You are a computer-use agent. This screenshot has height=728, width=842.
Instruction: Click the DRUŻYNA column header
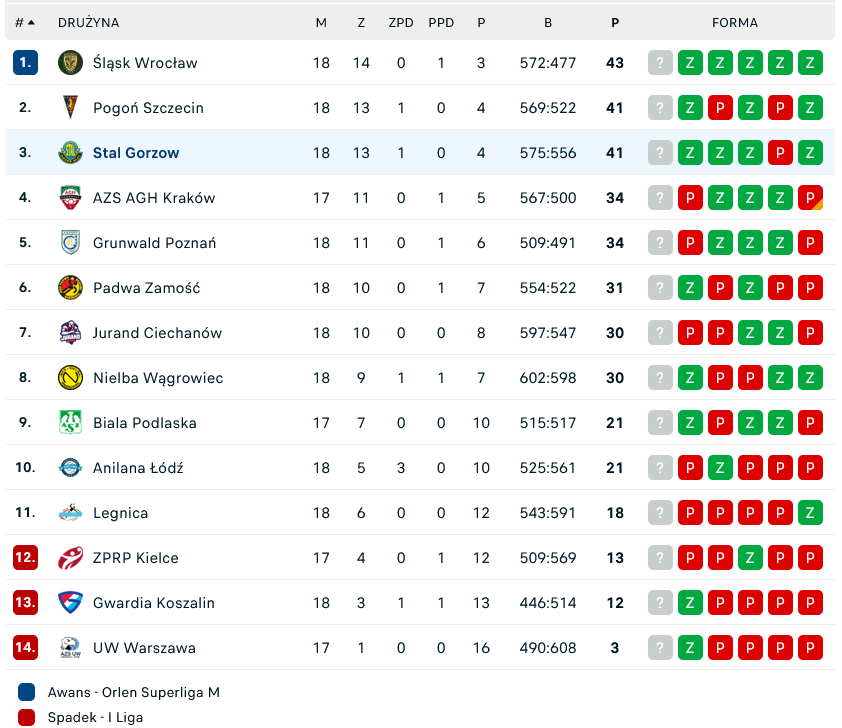pyautogui.click(x=88, y=22)
